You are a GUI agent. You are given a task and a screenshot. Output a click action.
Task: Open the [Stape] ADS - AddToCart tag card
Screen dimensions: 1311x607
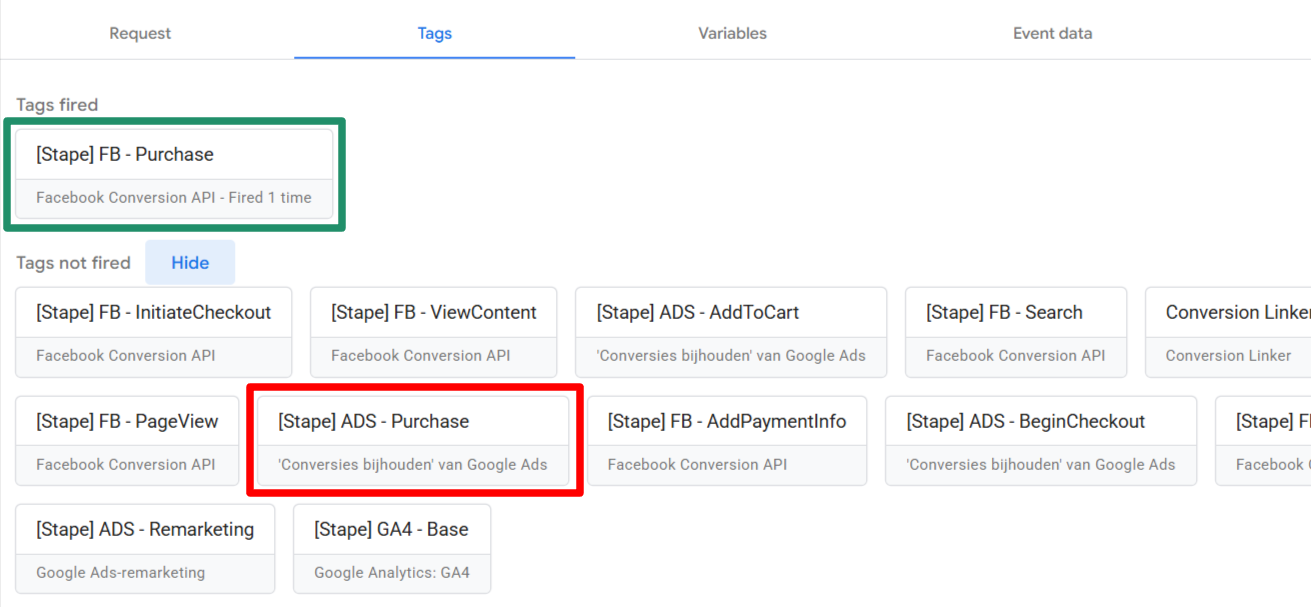pos(731,332)
